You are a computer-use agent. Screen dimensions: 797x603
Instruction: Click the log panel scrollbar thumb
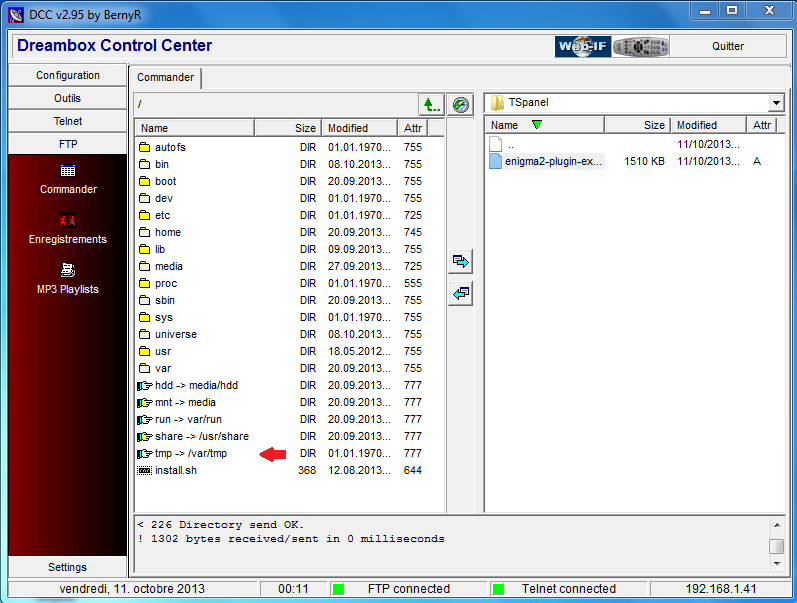pyautogui.click(x=776, y=546)
